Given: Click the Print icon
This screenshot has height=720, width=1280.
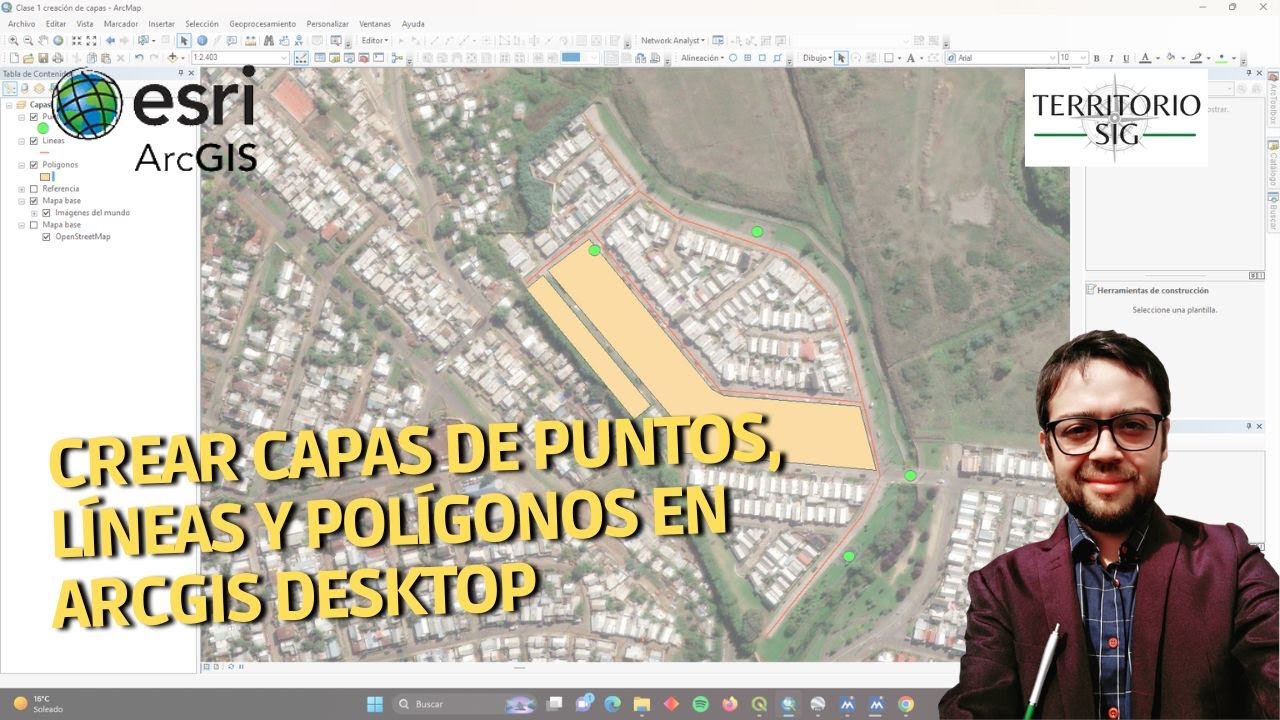Looking at the screenshot, I should click(58, 58).
